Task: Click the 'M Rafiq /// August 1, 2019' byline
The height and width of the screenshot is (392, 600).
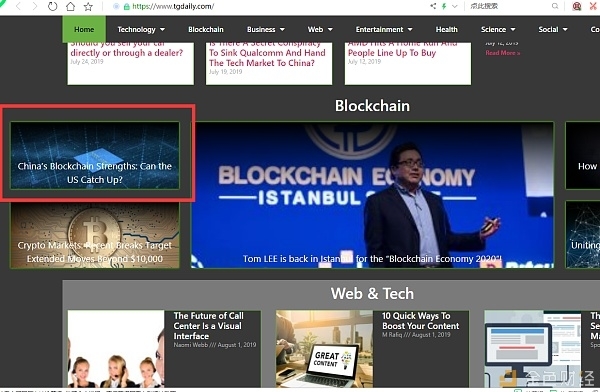Action: click(416, 335)
